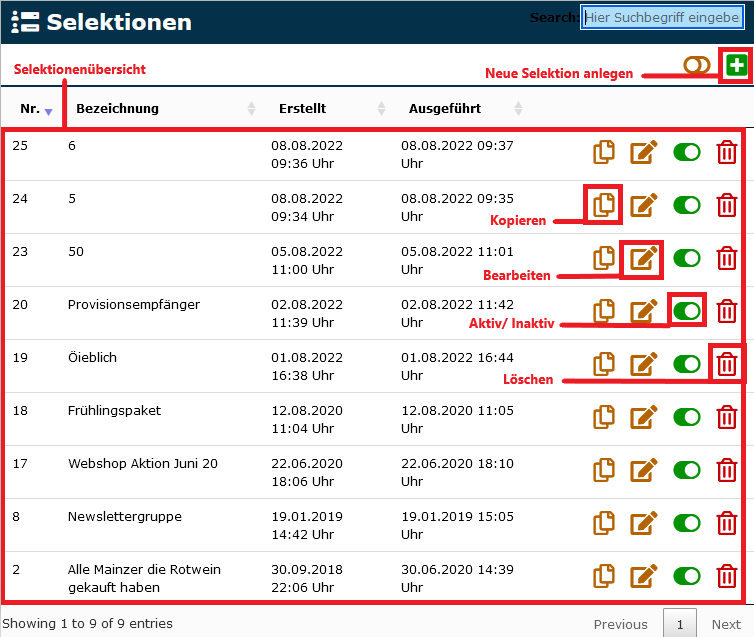Viewport: 754px width, 637px height.
Task: Focus the search field at top
Action: [x=662, y=17]
